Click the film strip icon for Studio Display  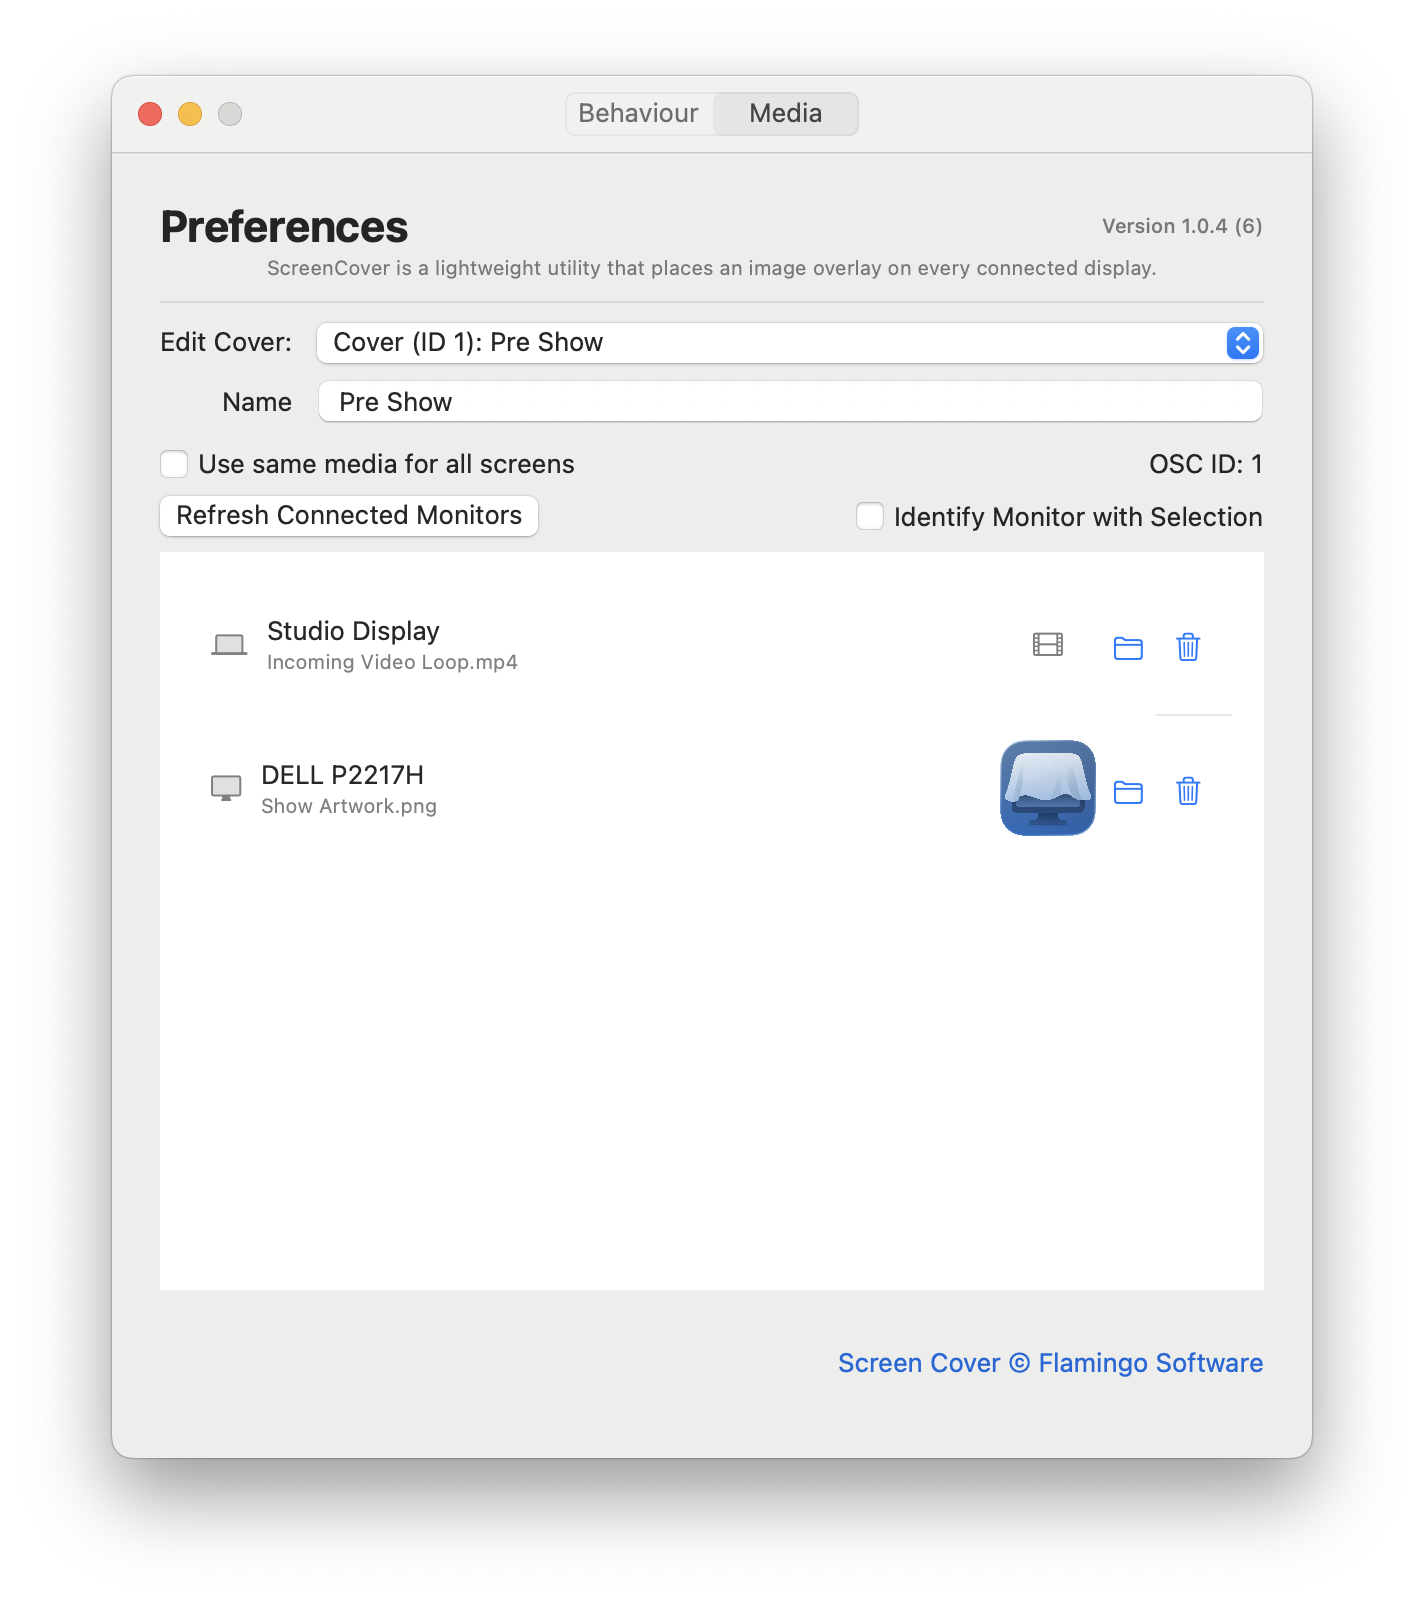tap(1047, 645)
